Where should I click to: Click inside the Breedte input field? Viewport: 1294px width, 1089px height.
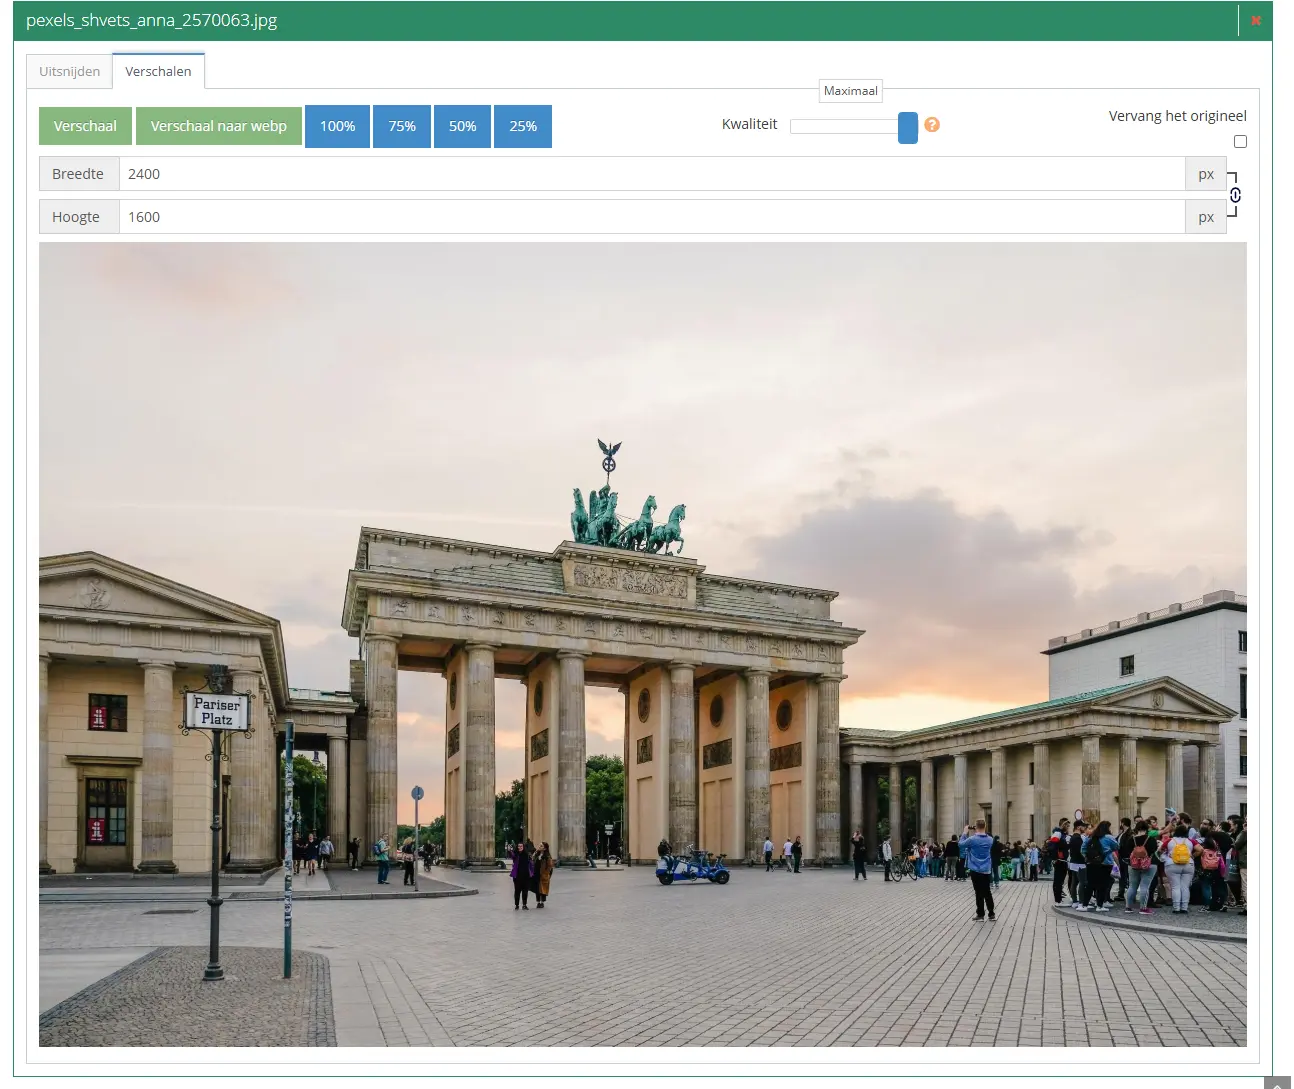click(x=652, y=174)
